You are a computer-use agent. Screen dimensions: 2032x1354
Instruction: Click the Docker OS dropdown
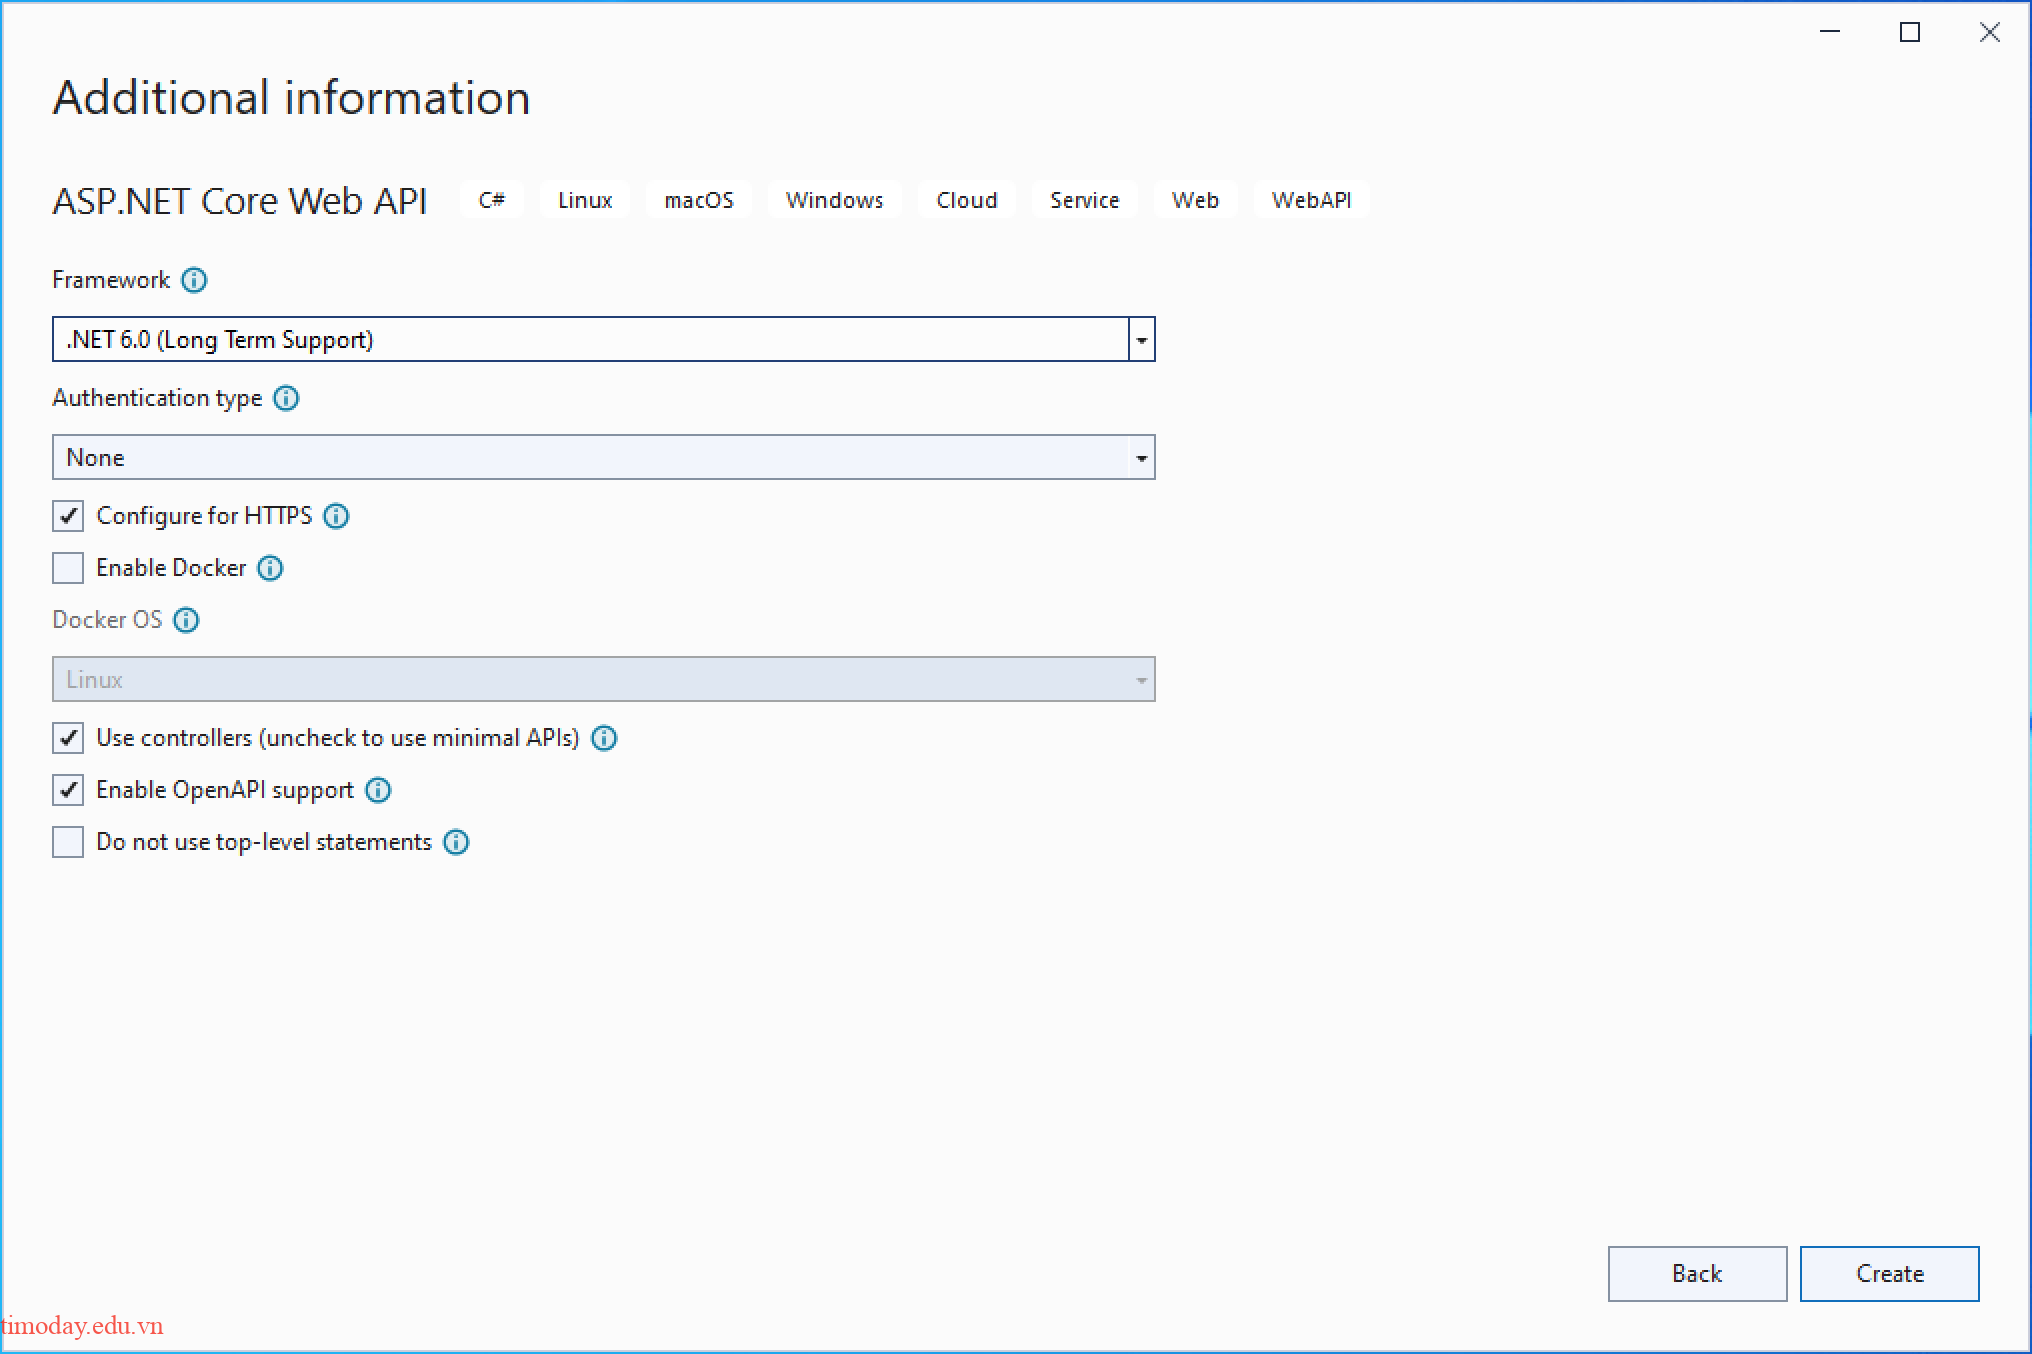point(1141,679)
